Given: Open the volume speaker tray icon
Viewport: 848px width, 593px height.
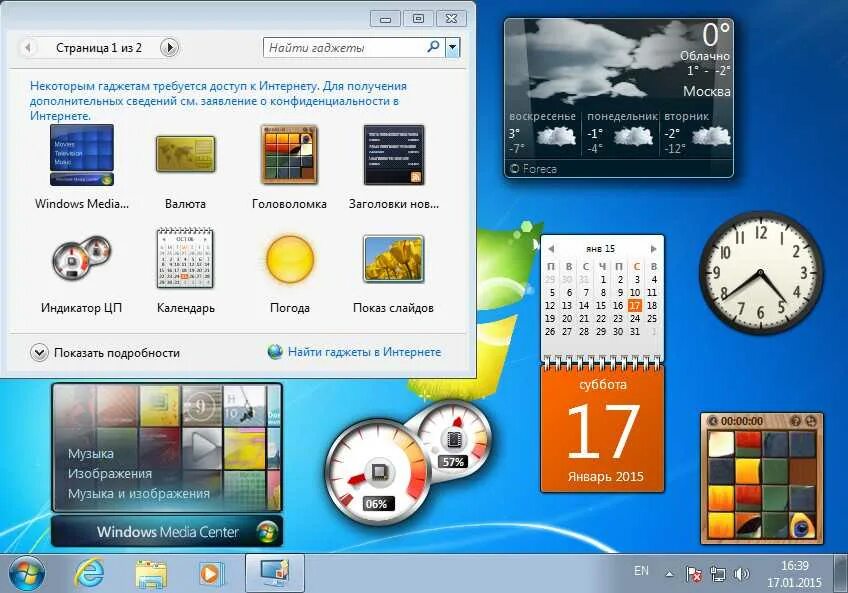Looking at the screenshot, I should (x=742, y=574).
